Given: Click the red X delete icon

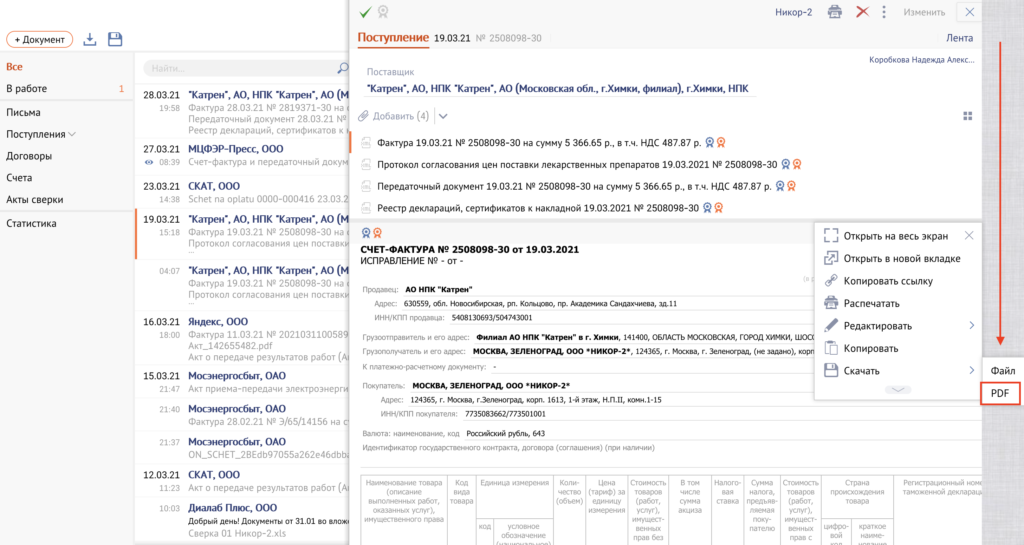Looking at the screenshot, I should point(862,12).
